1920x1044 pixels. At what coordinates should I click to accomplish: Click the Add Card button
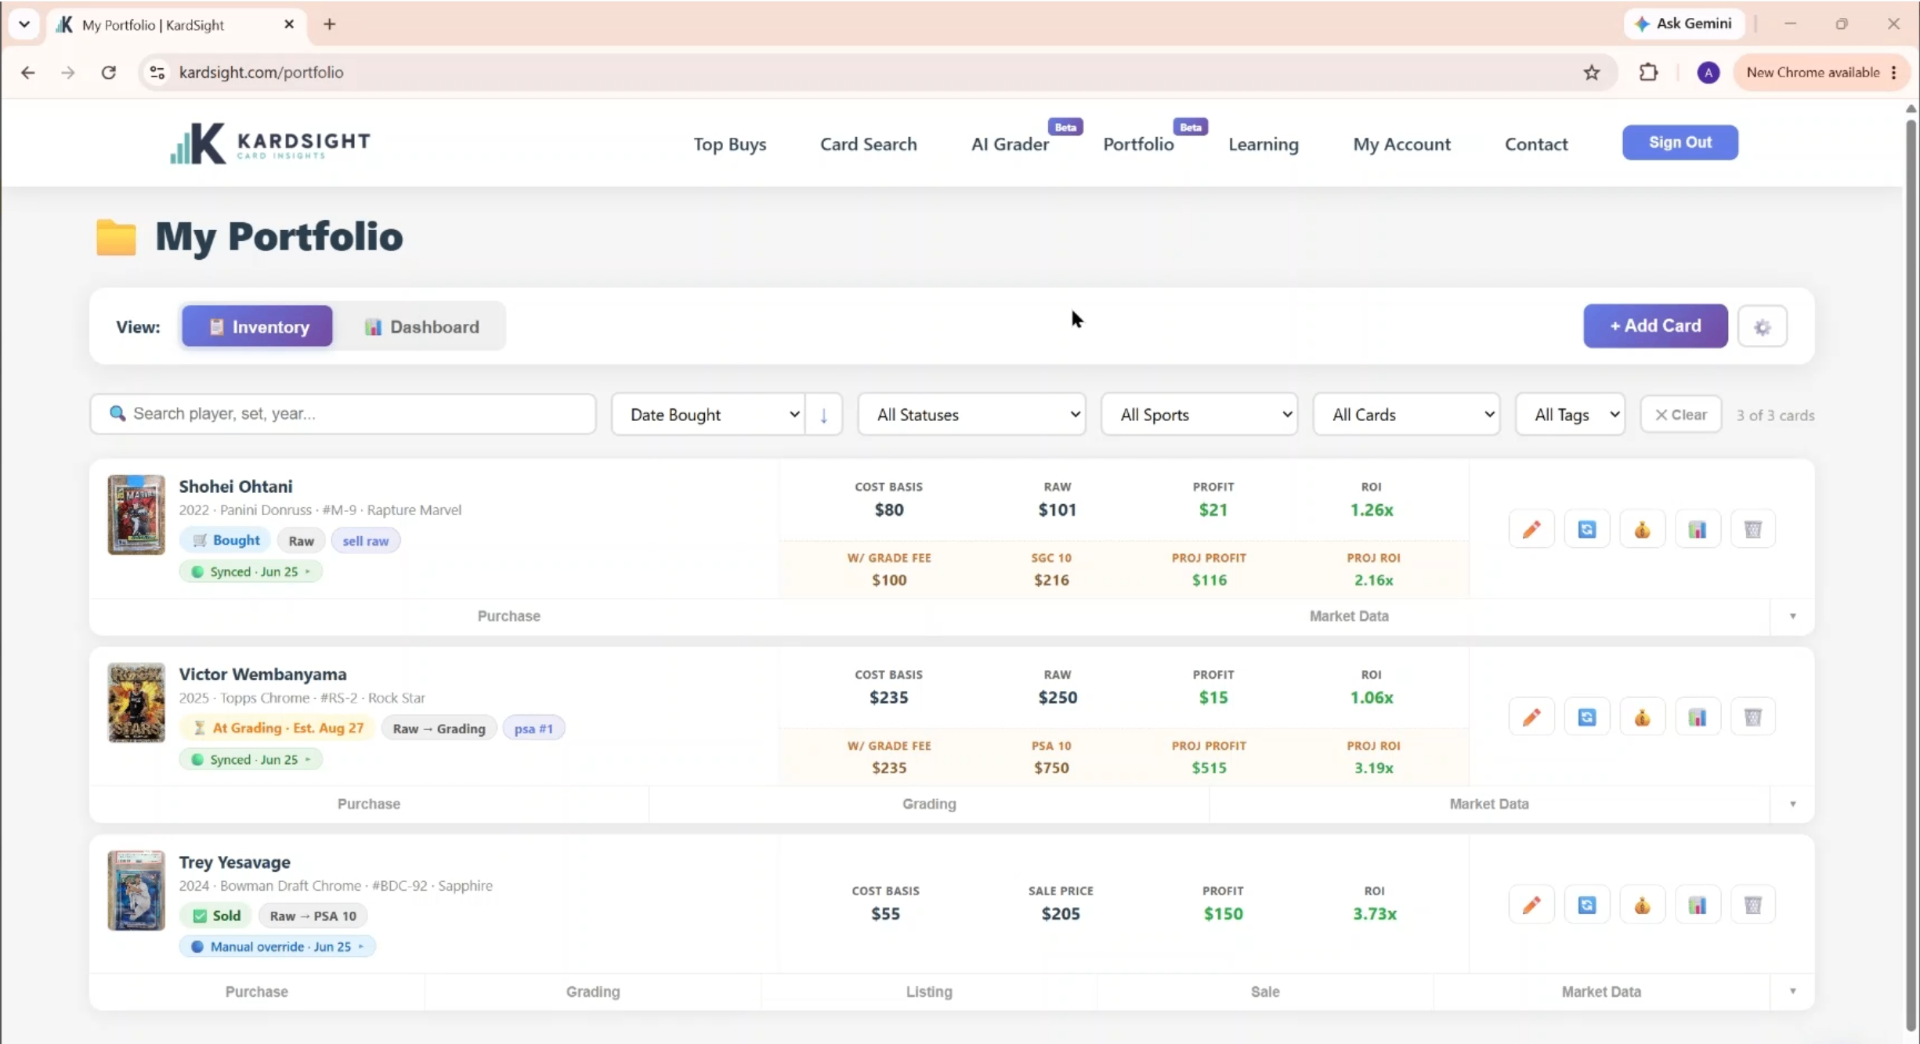[x=1655, y=326]
